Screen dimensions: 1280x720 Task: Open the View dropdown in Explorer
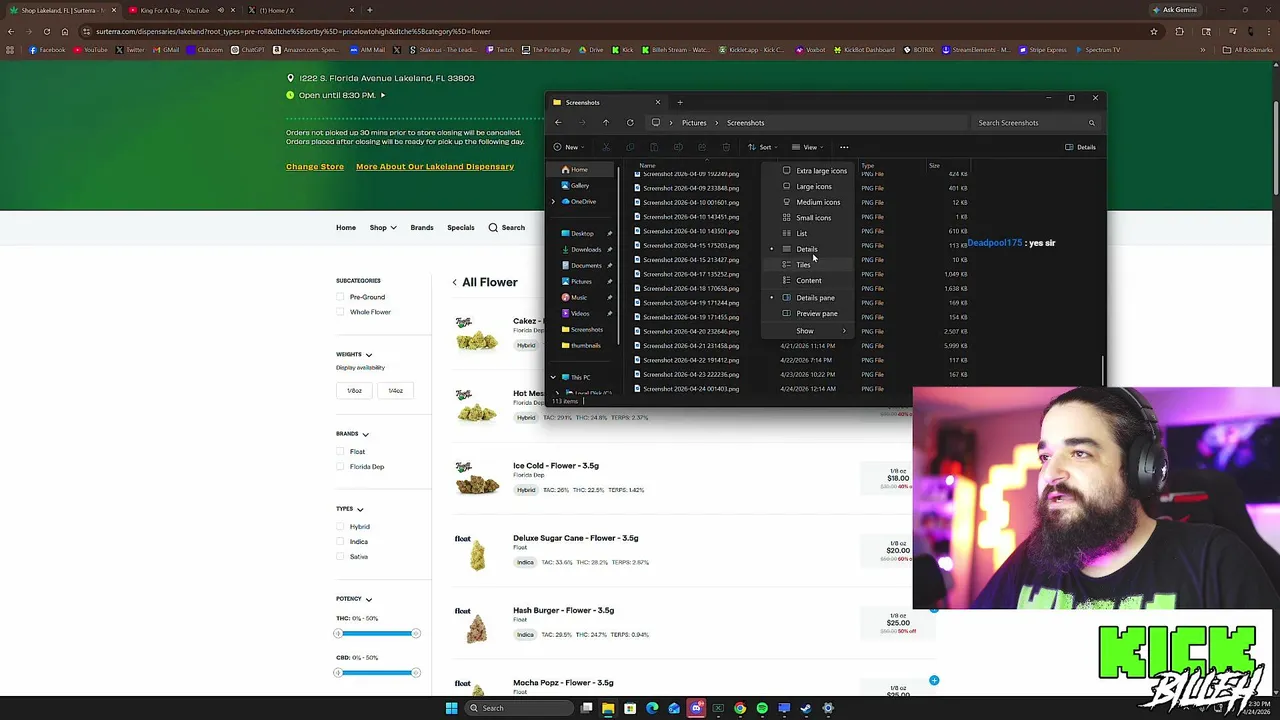coord(809,147)
